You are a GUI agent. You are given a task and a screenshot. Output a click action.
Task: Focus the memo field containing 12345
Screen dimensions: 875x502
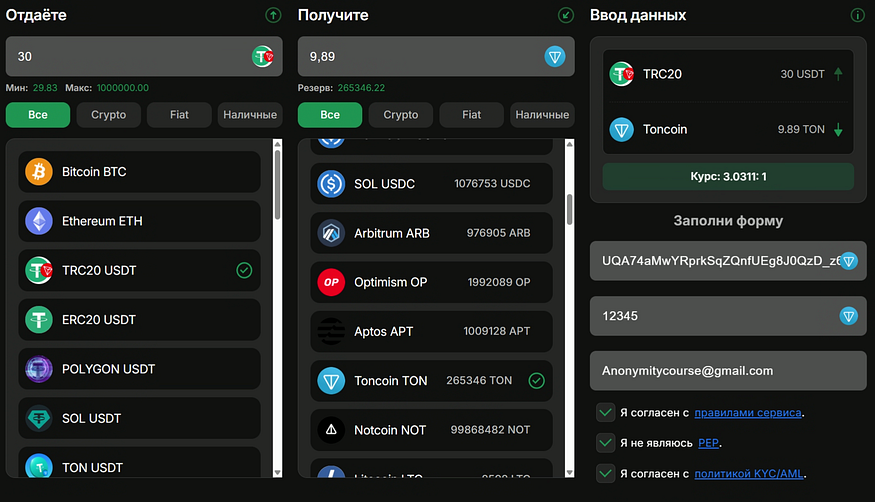(x=728, y=316)
